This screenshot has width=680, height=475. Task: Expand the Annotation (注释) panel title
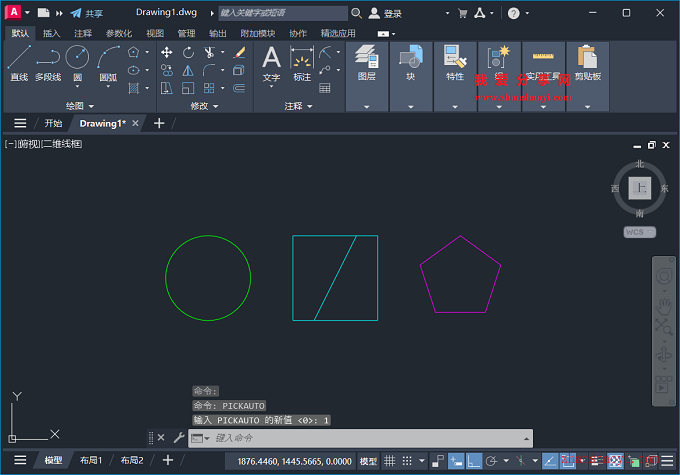pyautogui.click(x=298, y=106)
